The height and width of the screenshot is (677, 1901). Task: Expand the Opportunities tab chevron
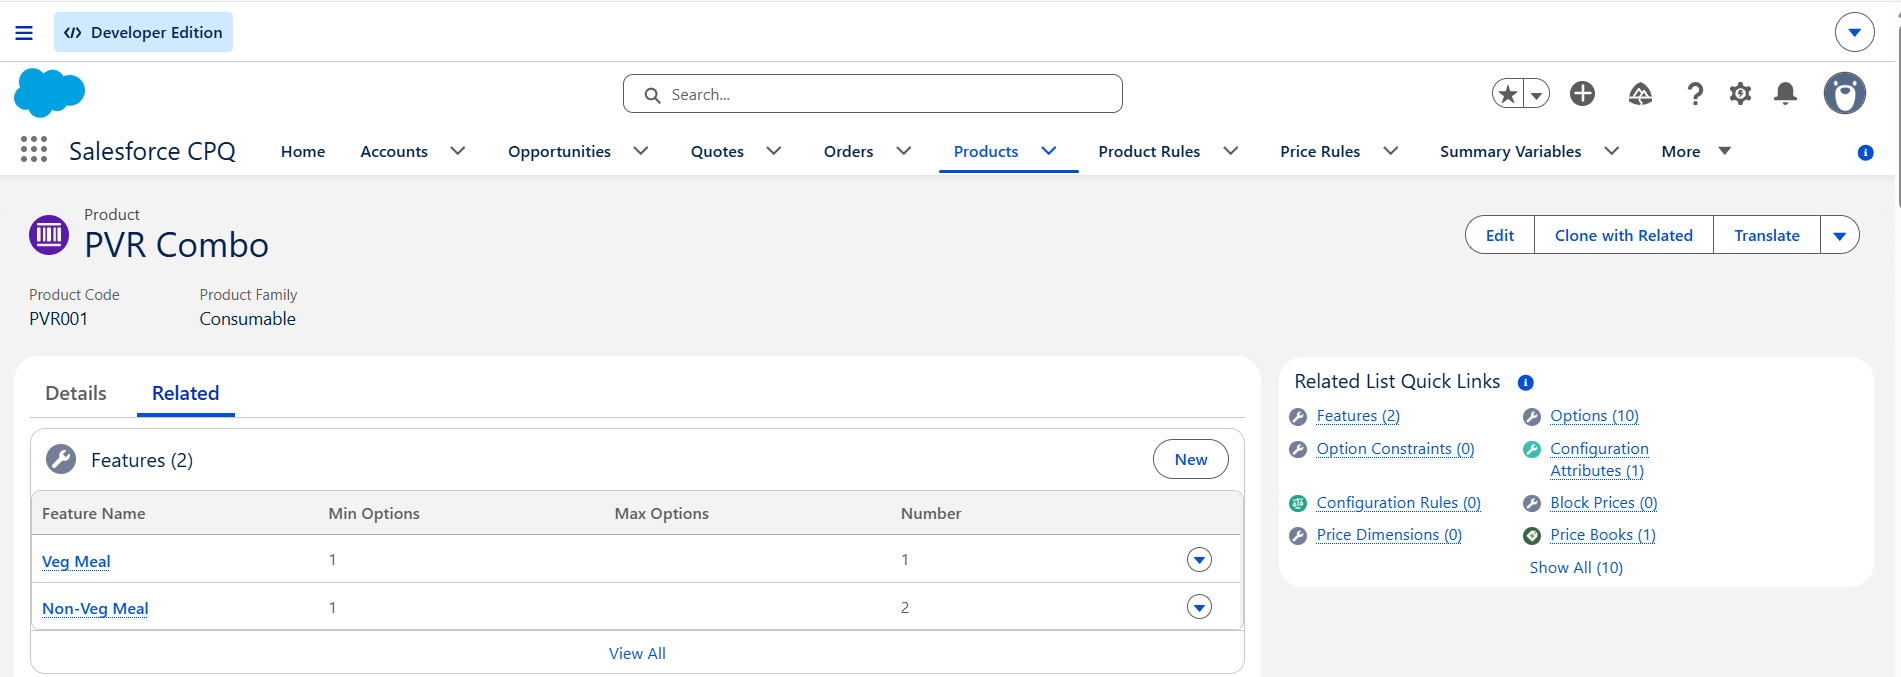pyautogui.click(x=641, y=151)
